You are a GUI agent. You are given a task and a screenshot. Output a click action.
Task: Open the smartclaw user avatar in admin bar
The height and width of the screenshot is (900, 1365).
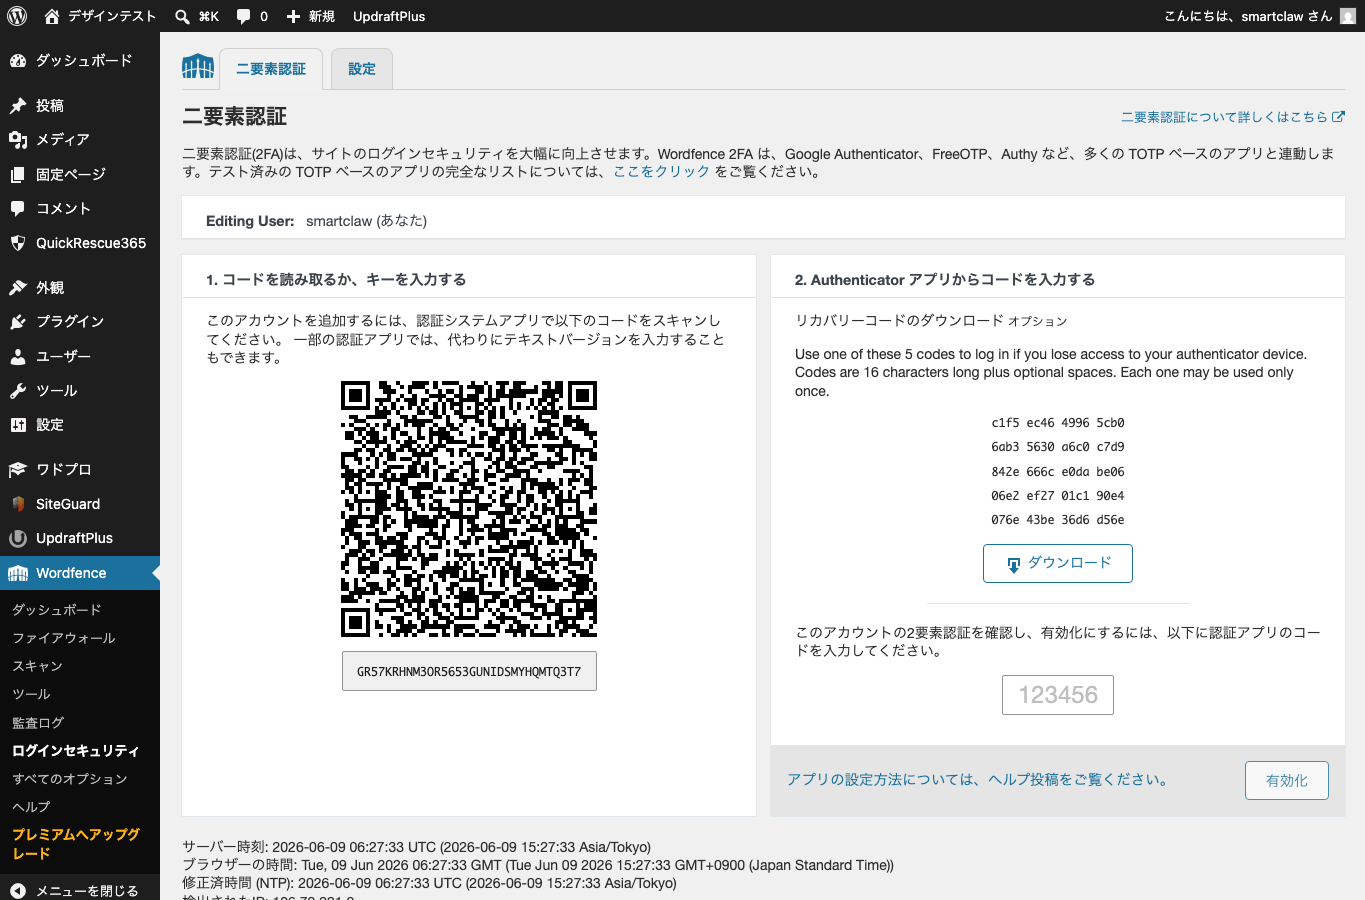pos(1348,16)
